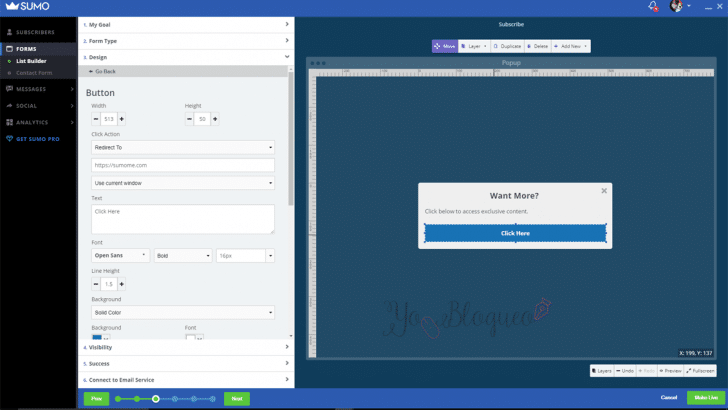
Task: Expand the Social sidebar section
Action: coord(38,105)
